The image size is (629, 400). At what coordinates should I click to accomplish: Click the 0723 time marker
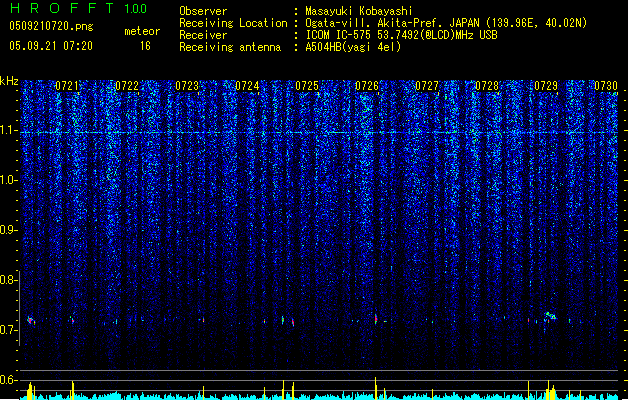point(187,86)
